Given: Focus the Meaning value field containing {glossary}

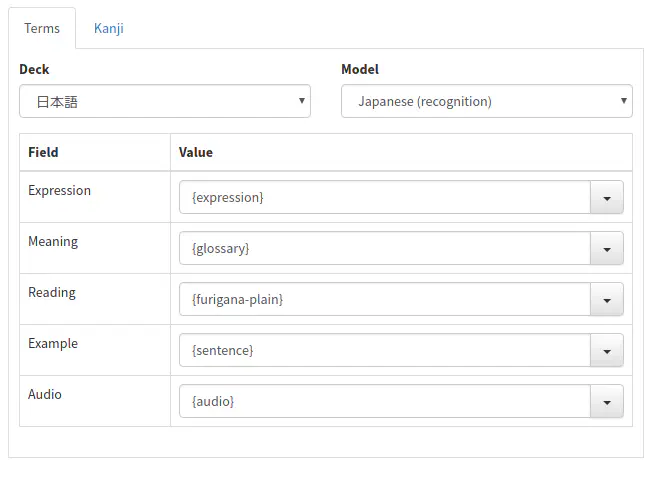Looking at the screenshot, I should coord(385,249).
